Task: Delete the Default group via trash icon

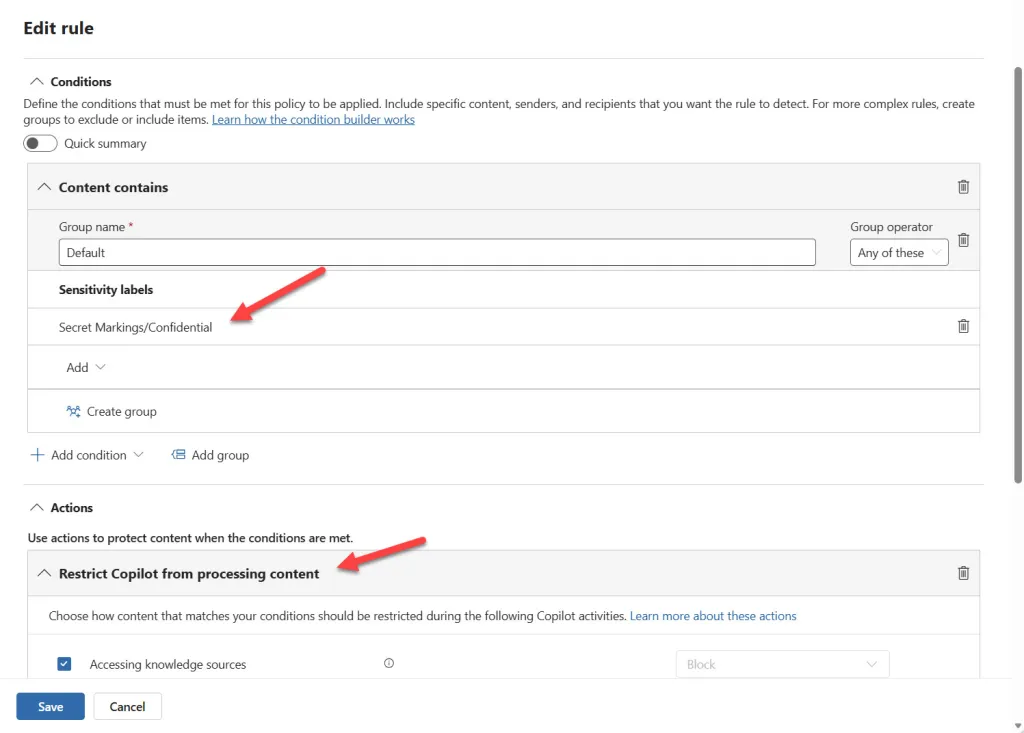Action: click(963, 240)
